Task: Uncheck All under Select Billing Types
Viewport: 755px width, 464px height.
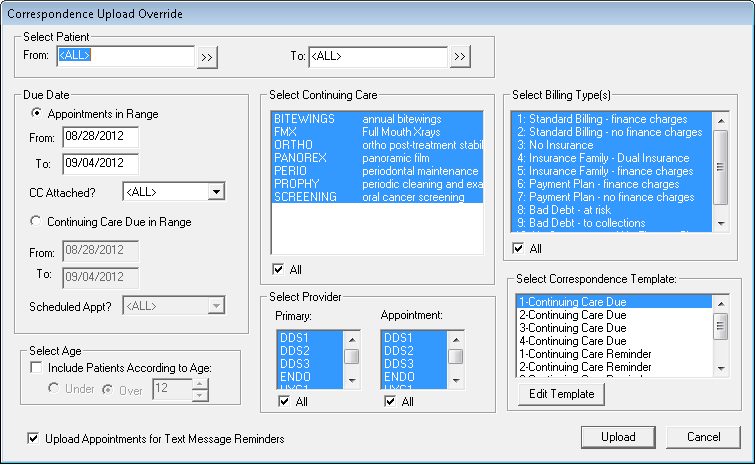Action: point(518,247)
